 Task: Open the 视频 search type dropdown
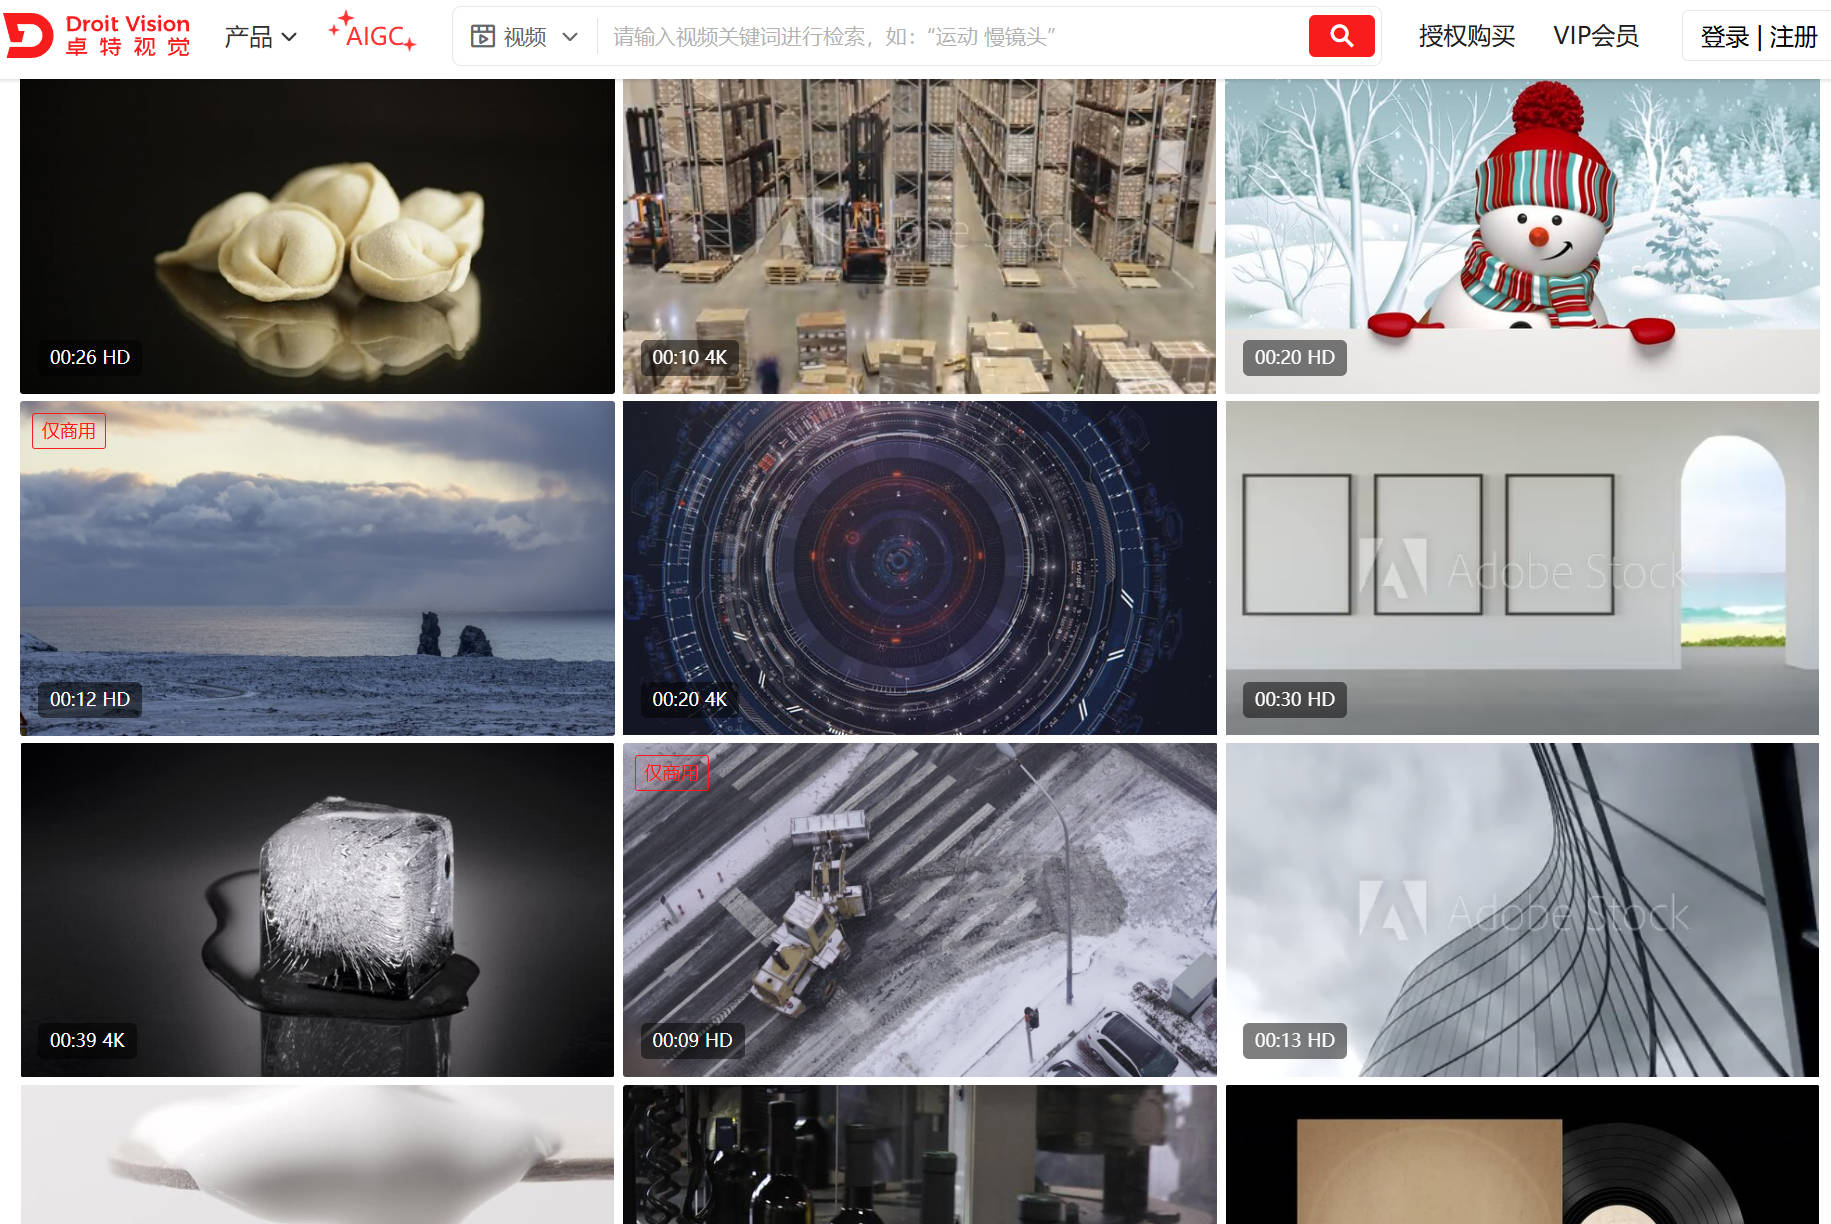click(525, 37)
